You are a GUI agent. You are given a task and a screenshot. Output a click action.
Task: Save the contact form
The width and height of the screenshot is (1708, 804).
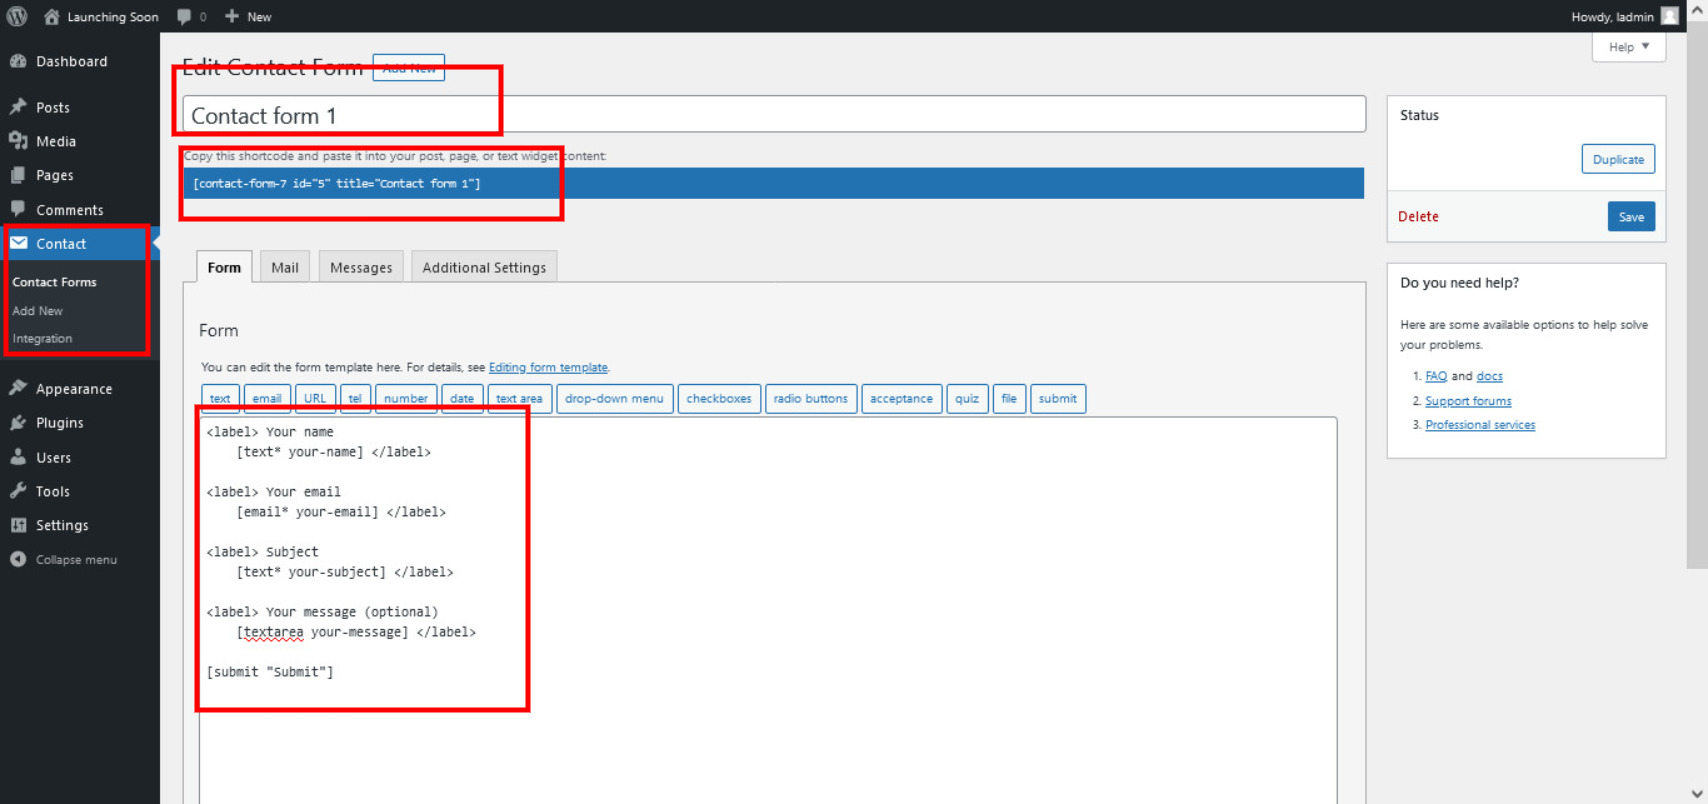pyautogui.click(x=1631, y=216)
